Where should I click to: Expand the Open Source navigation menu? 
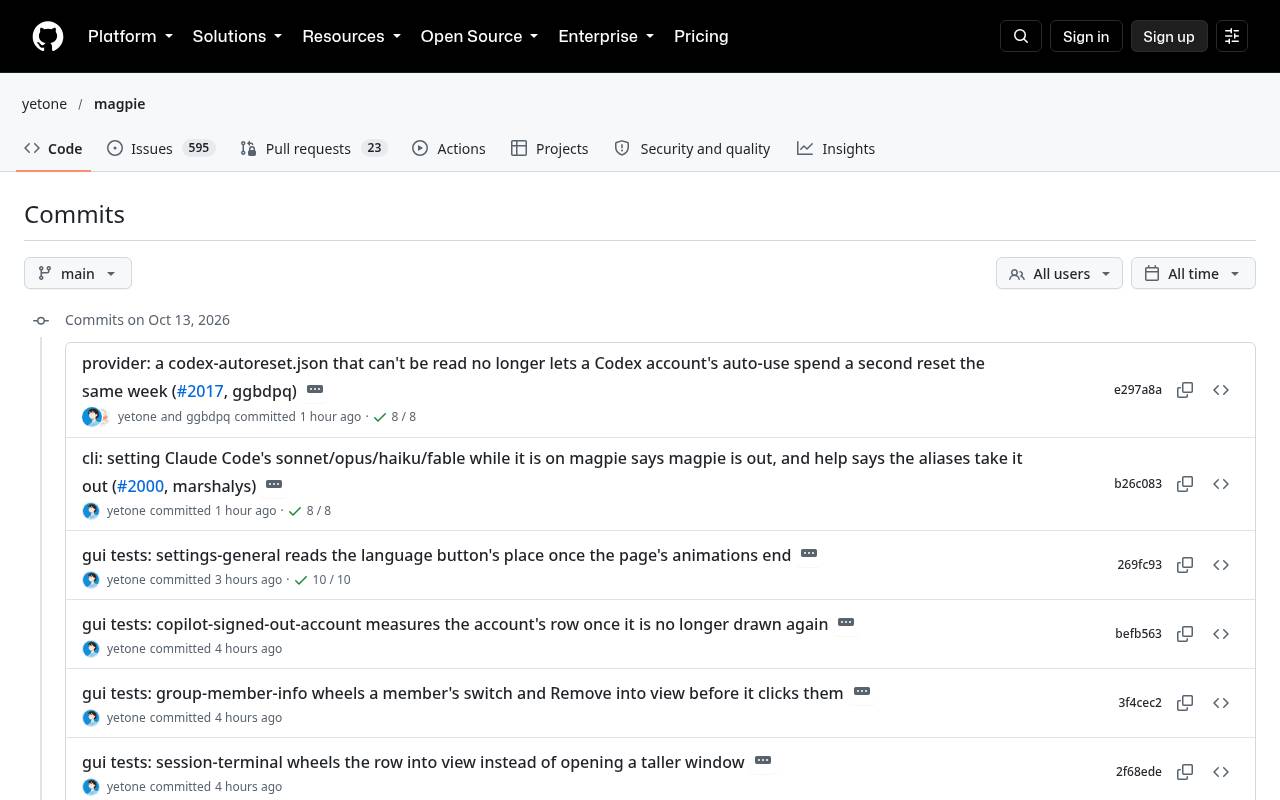(479, 36)
